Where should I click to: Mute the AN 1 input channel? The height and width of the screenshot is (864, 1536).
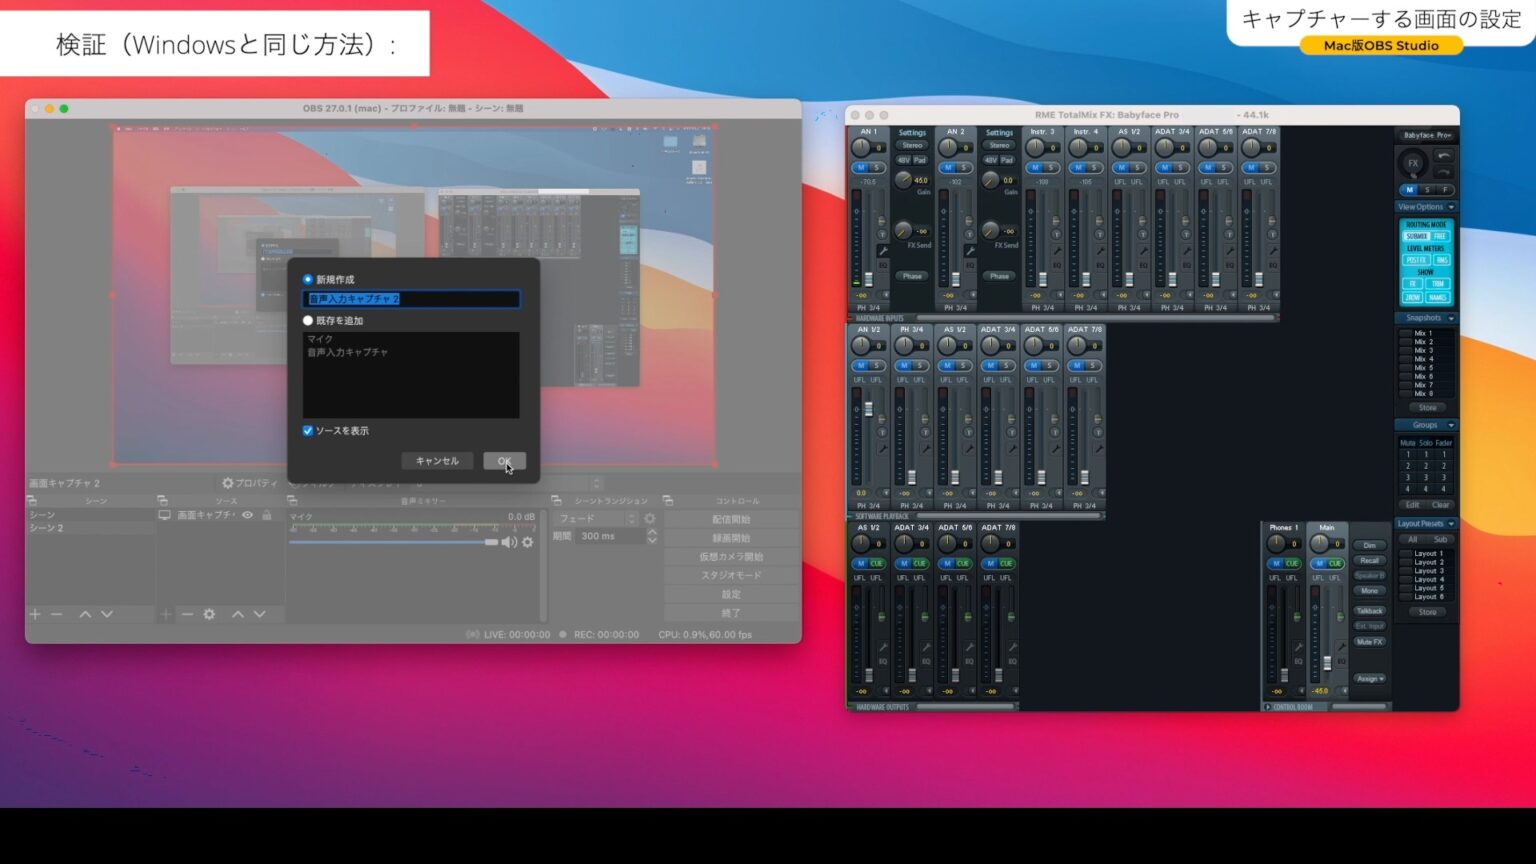click(x=861, y=168)
